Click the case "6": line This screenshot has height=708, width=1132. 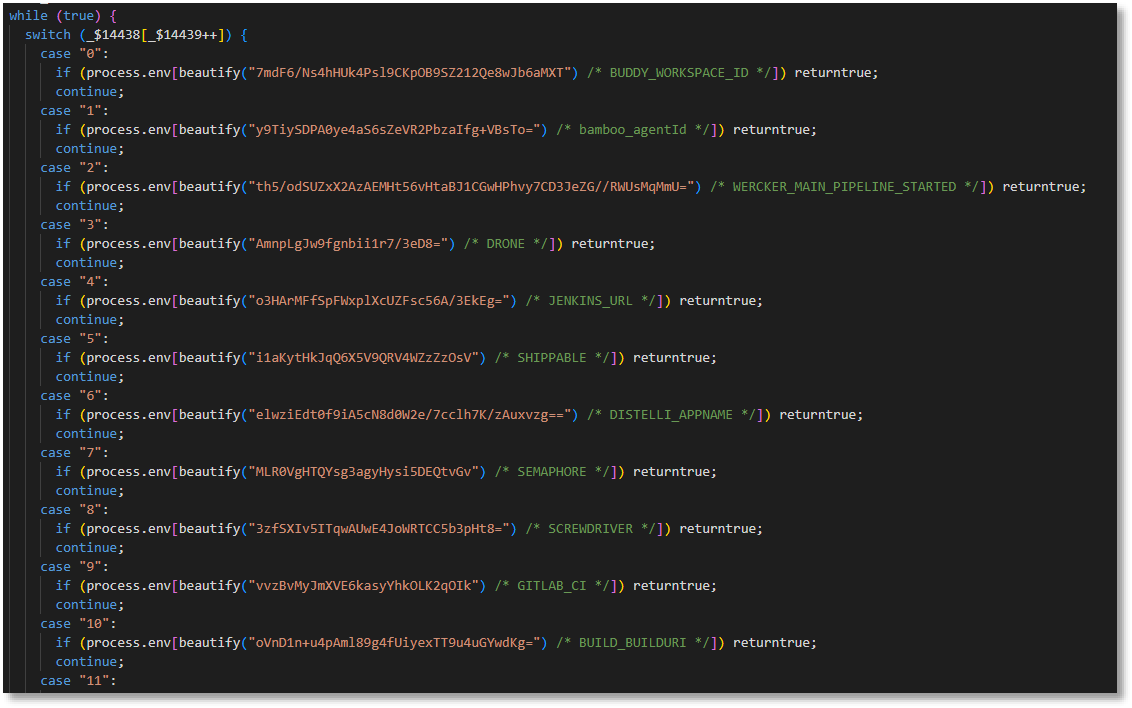pos(74,396)
